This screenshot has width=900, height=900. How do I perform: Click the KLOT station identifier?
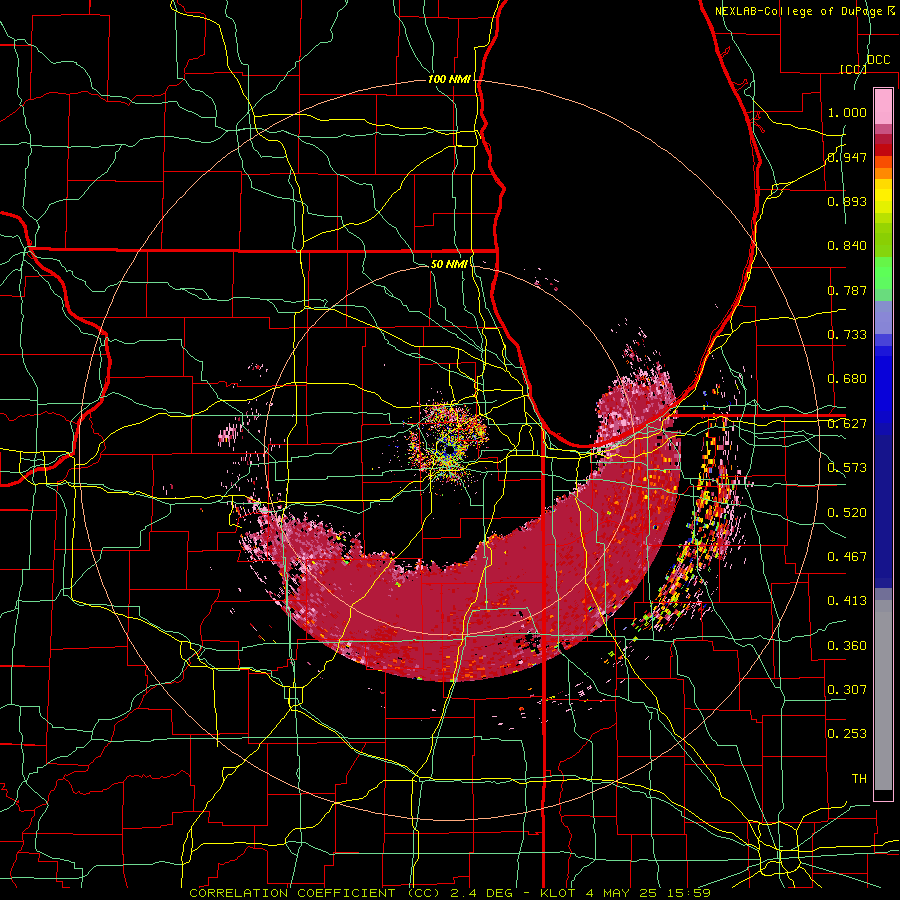[x=559, y=893]
